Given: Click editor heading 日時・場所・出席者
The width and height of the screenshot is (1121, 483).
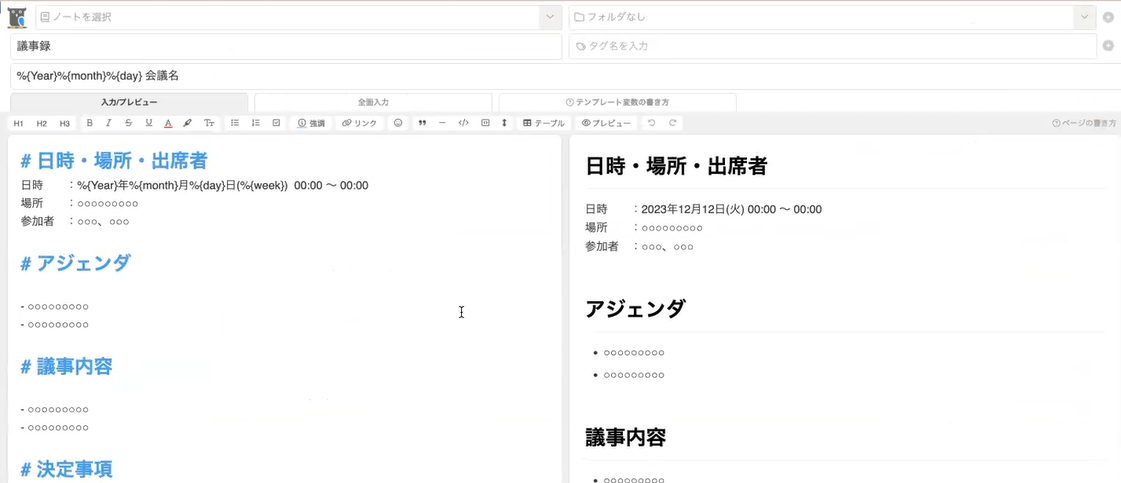Looking at the screenshot, I should 114,161.
